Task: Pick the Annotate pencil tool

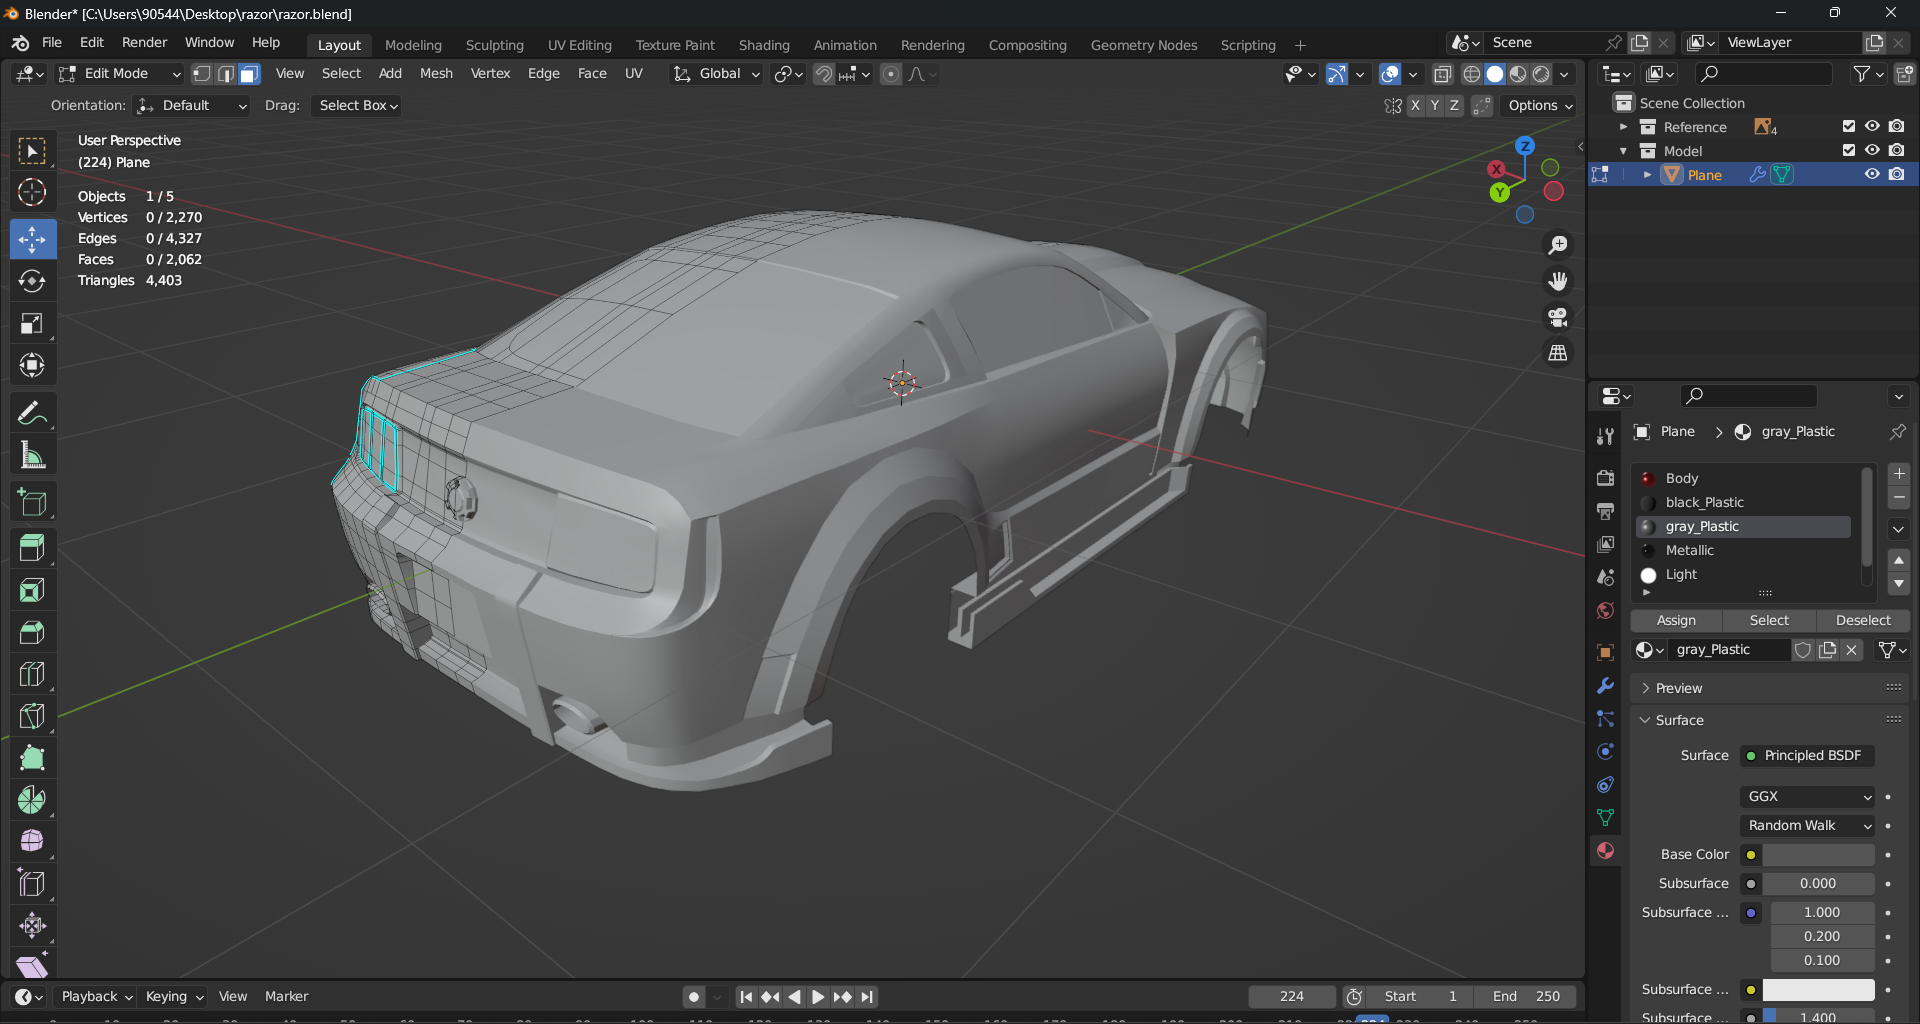Action: pyautogui.click(x=32, y=413)
